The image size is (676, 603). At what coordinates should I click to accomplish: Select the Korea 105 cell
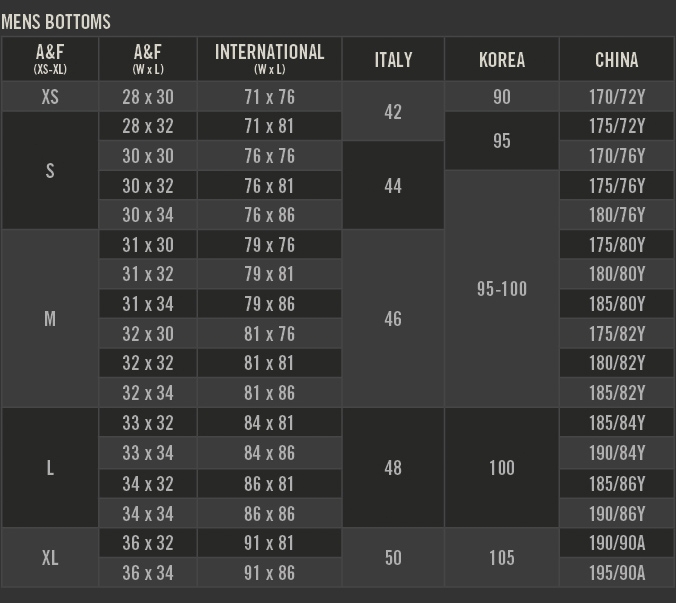click(501, 558)
